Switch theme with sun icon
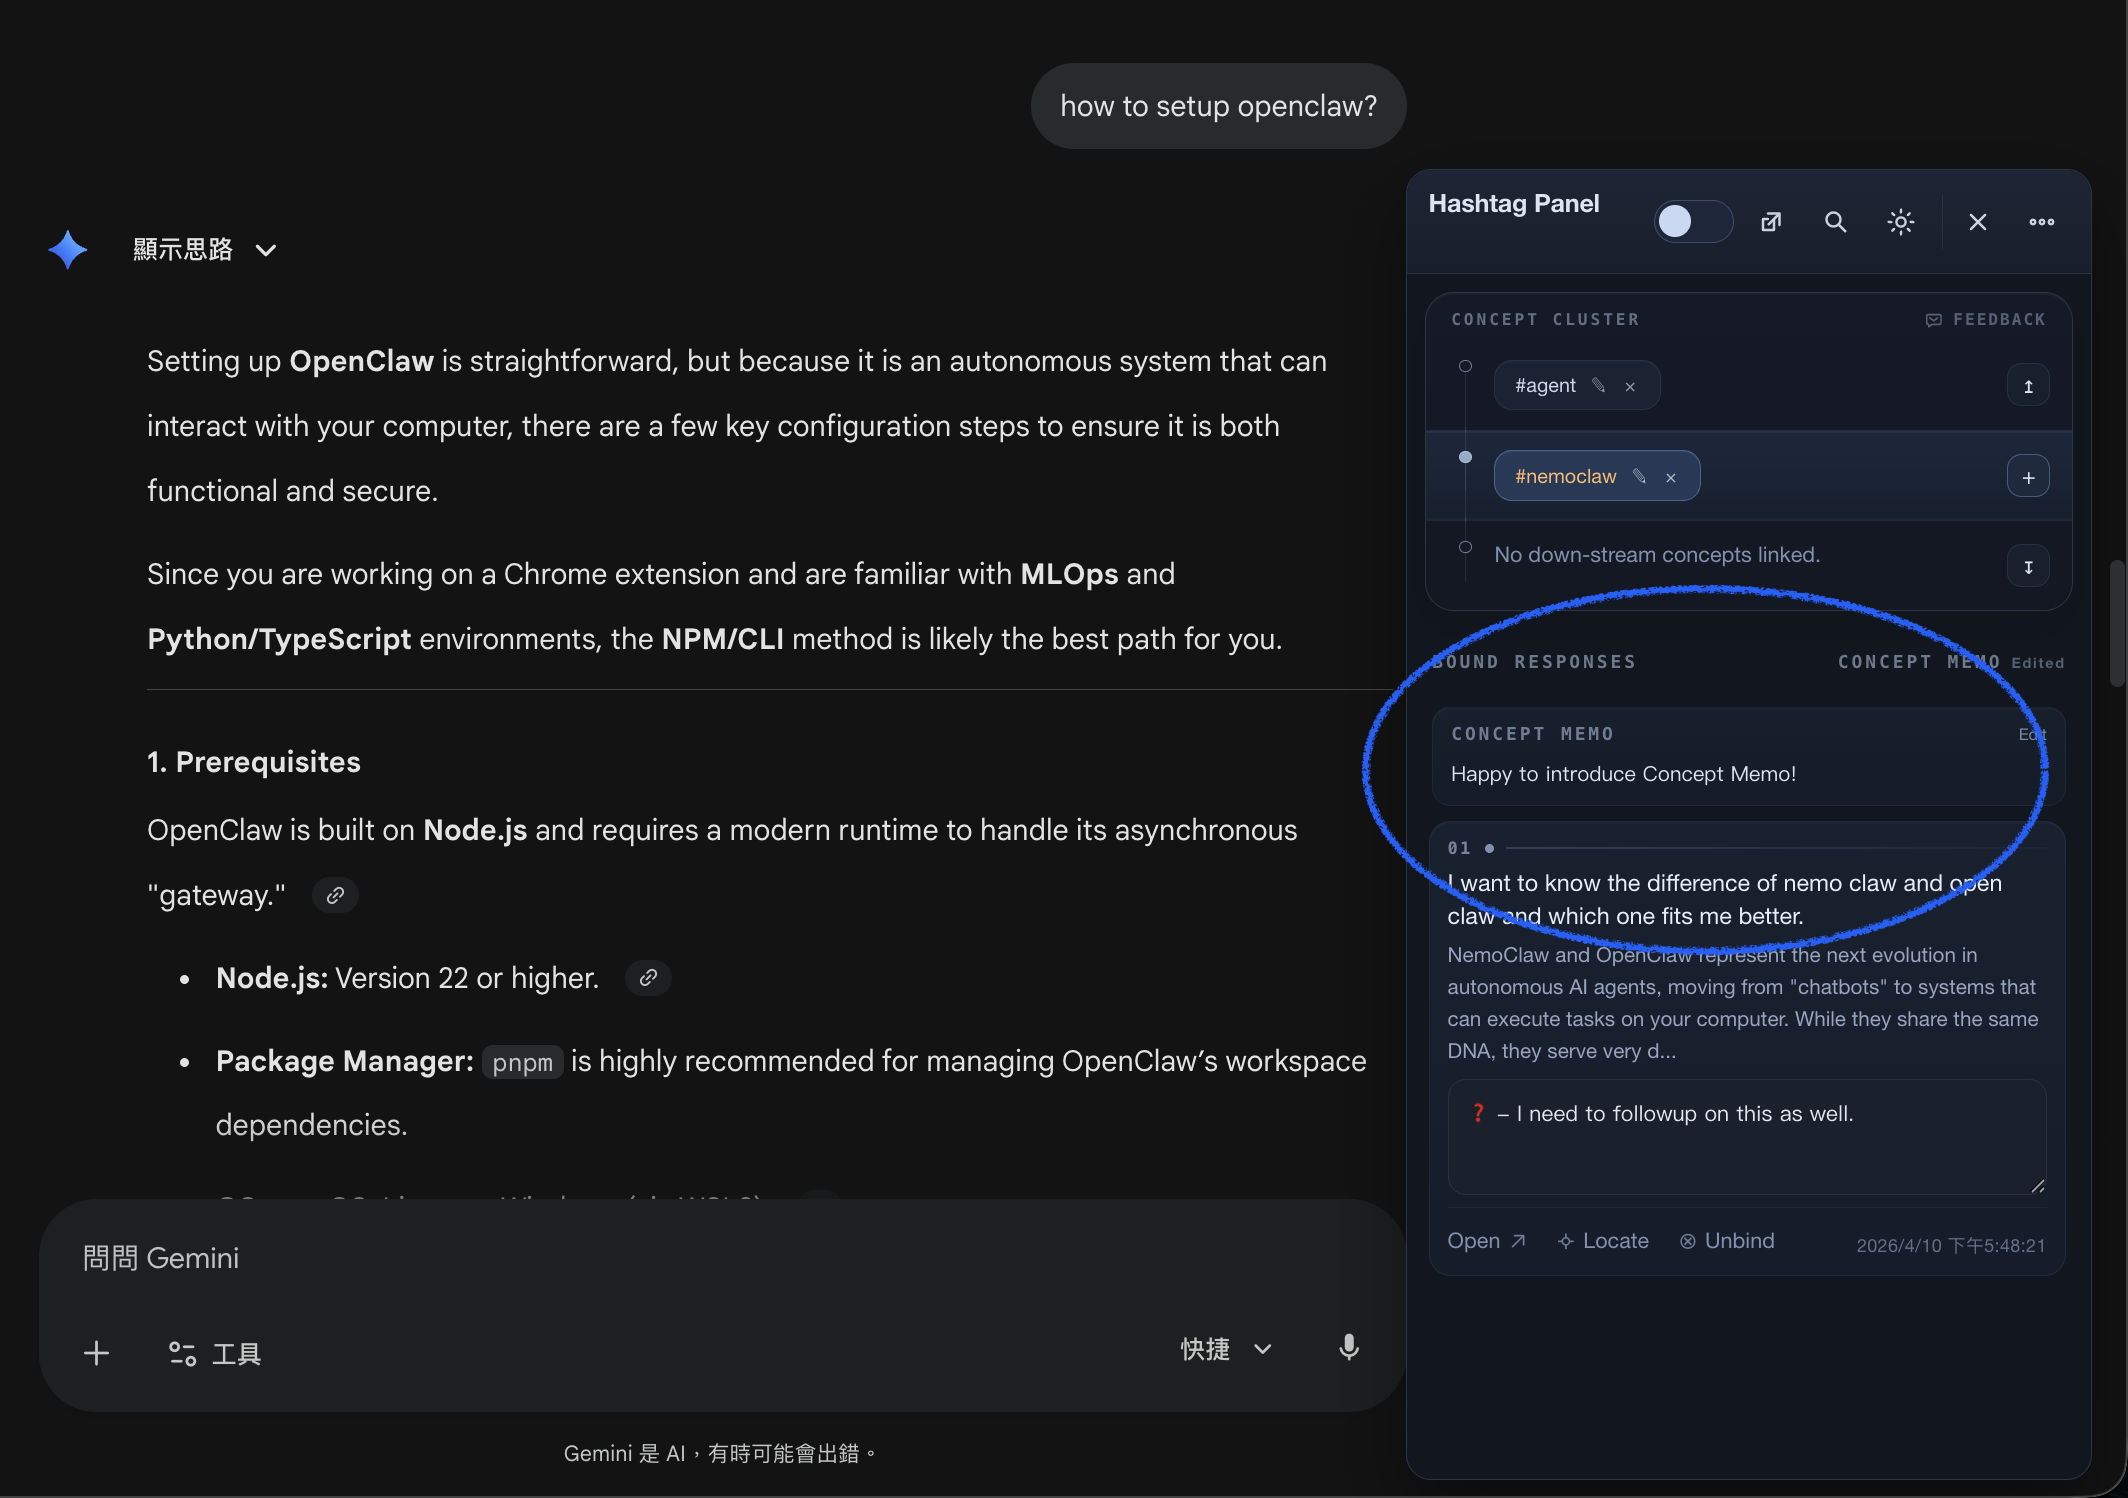Viewport: 2128px width, 1498px height. coord(1900,222)
